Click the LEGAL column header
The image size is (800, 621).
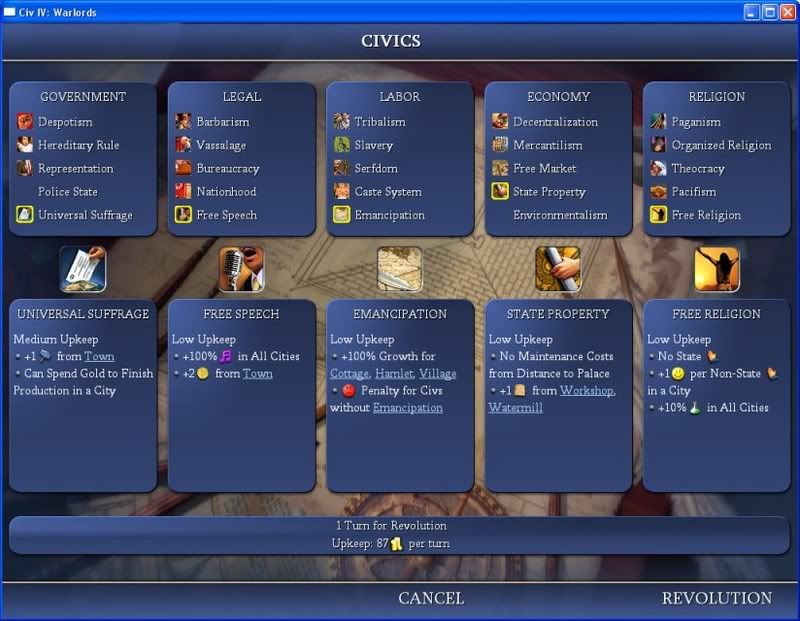[x=242, y=96]
